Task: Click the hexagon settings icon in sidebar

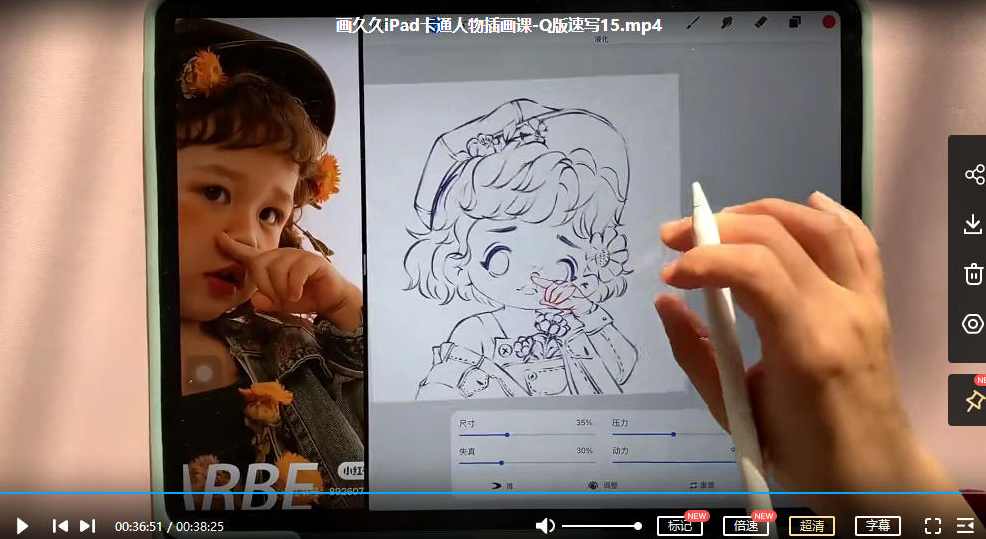Action: [x=973, y=324]
